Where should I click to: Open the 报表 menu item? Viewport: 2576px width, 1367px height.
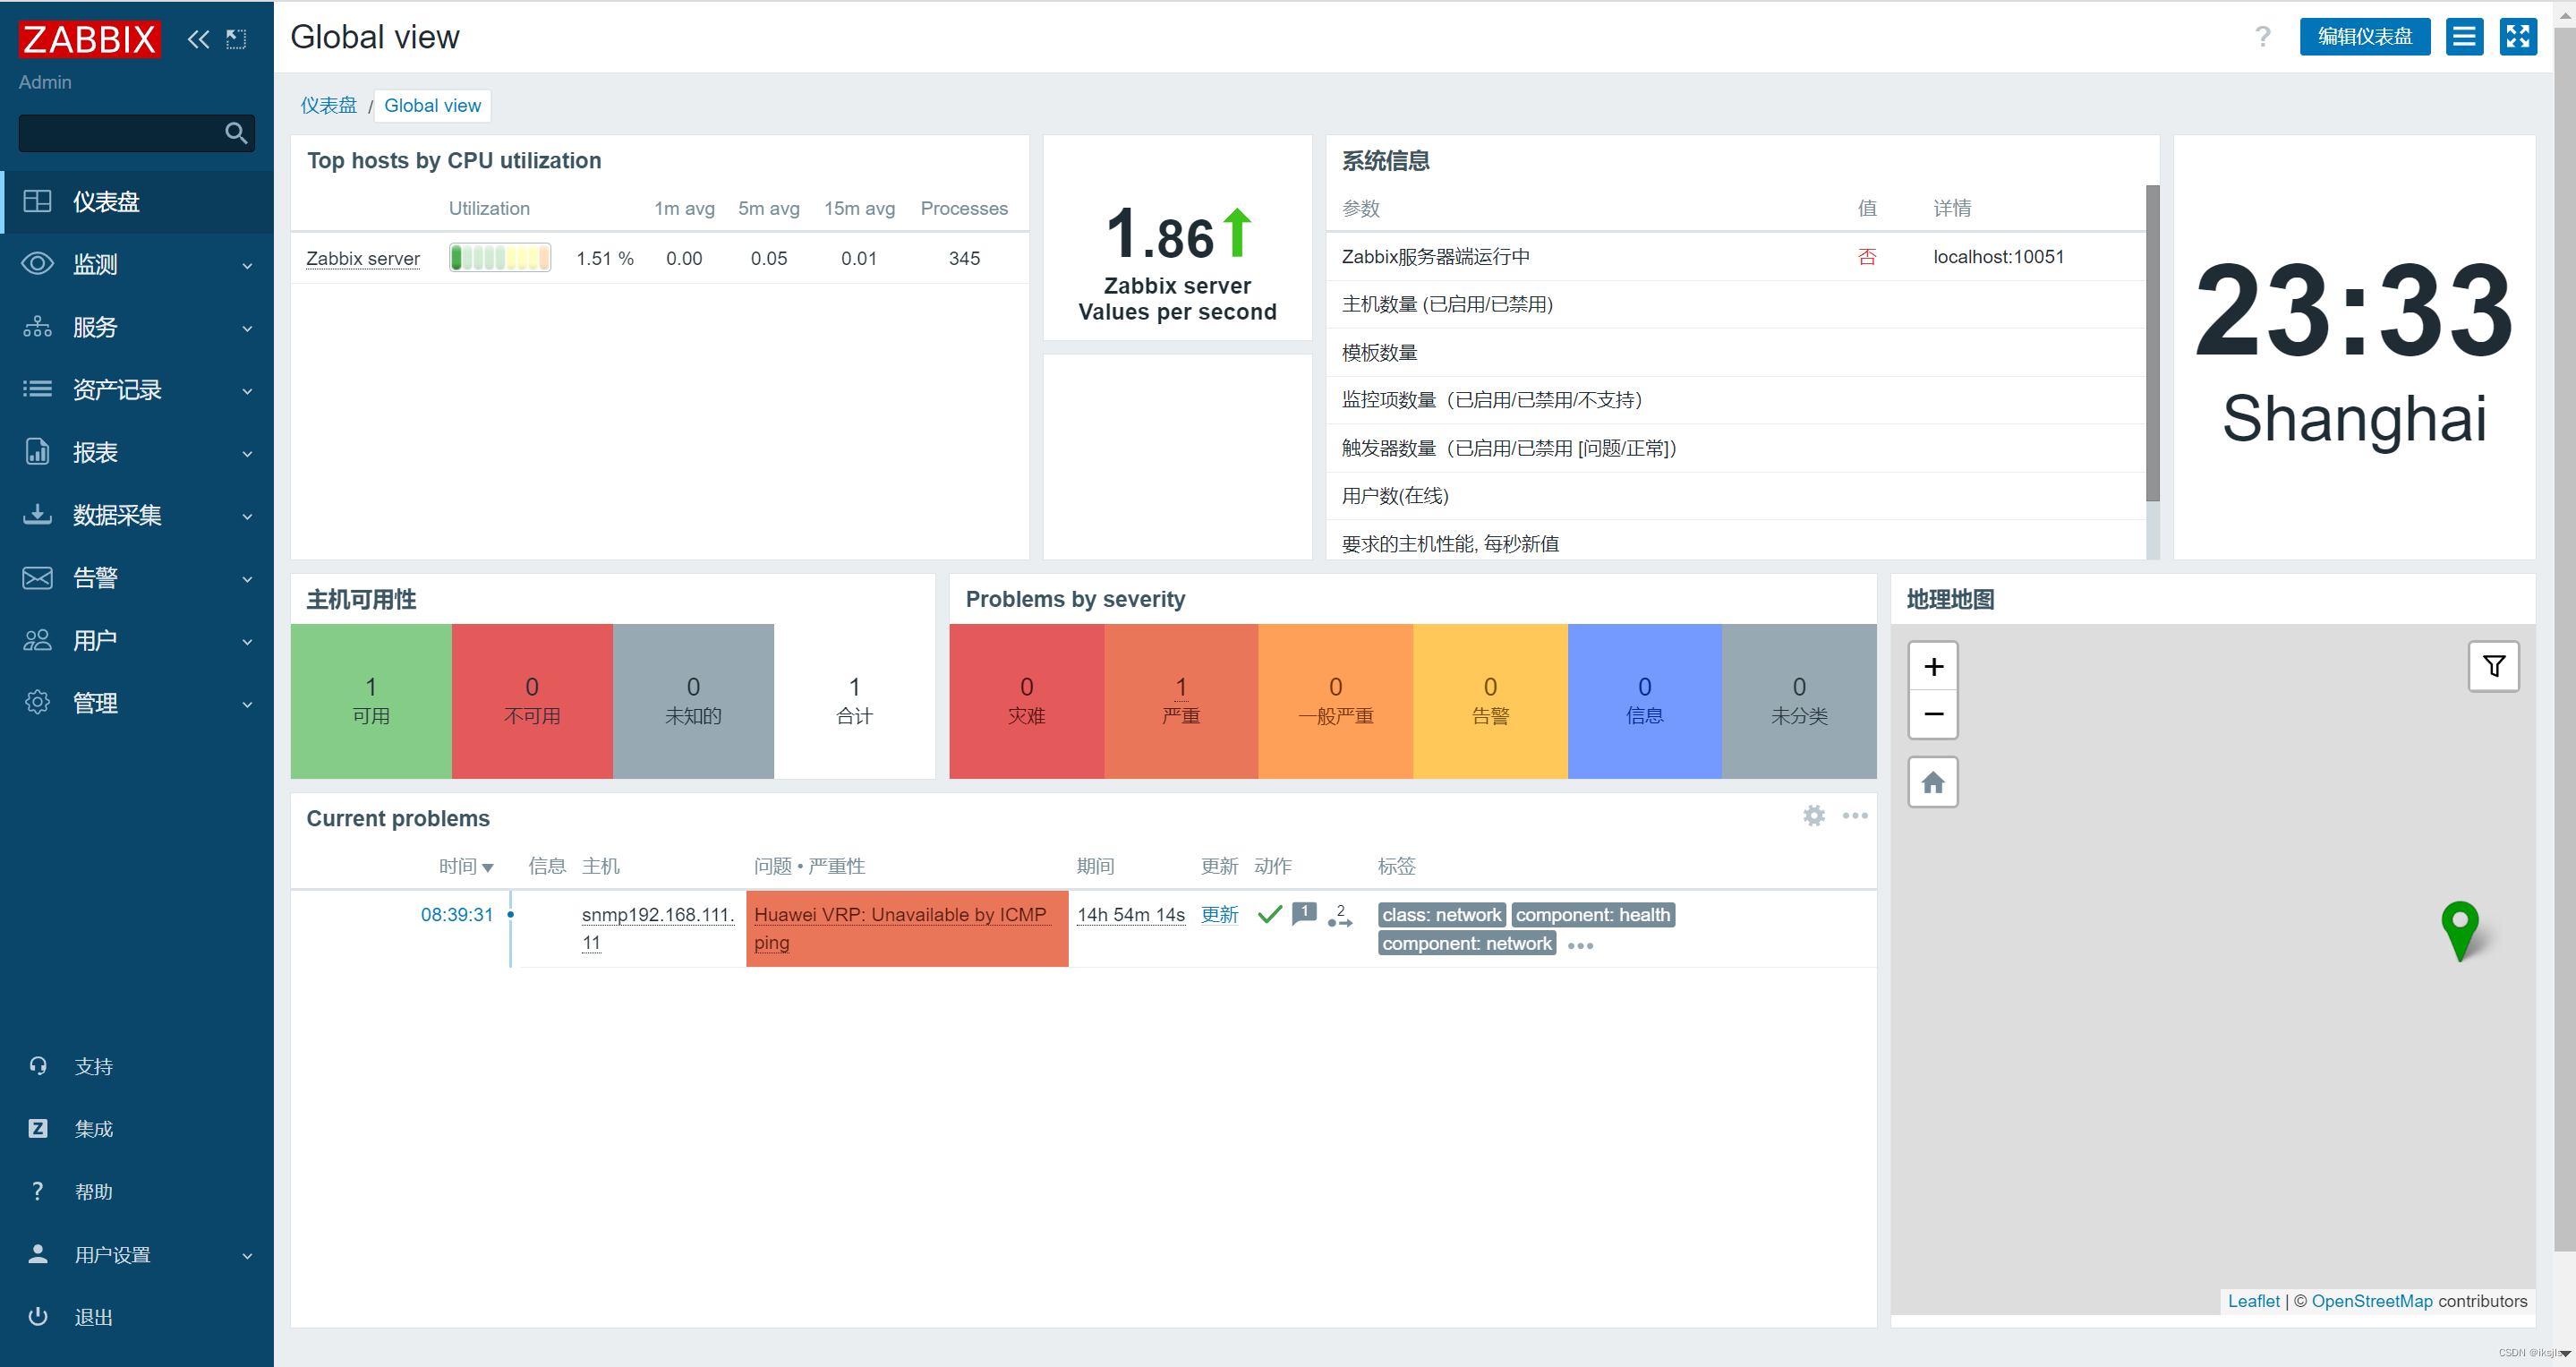(x=137, y=452)
